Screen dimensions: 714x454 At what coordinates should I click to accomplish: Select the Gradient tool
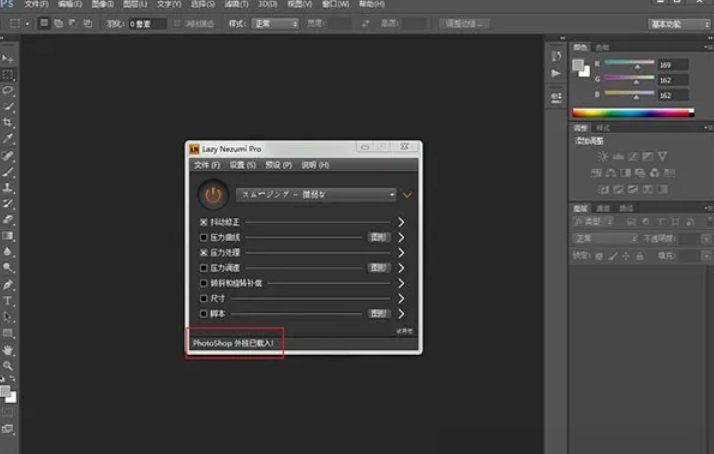click(x=8, y=235)
